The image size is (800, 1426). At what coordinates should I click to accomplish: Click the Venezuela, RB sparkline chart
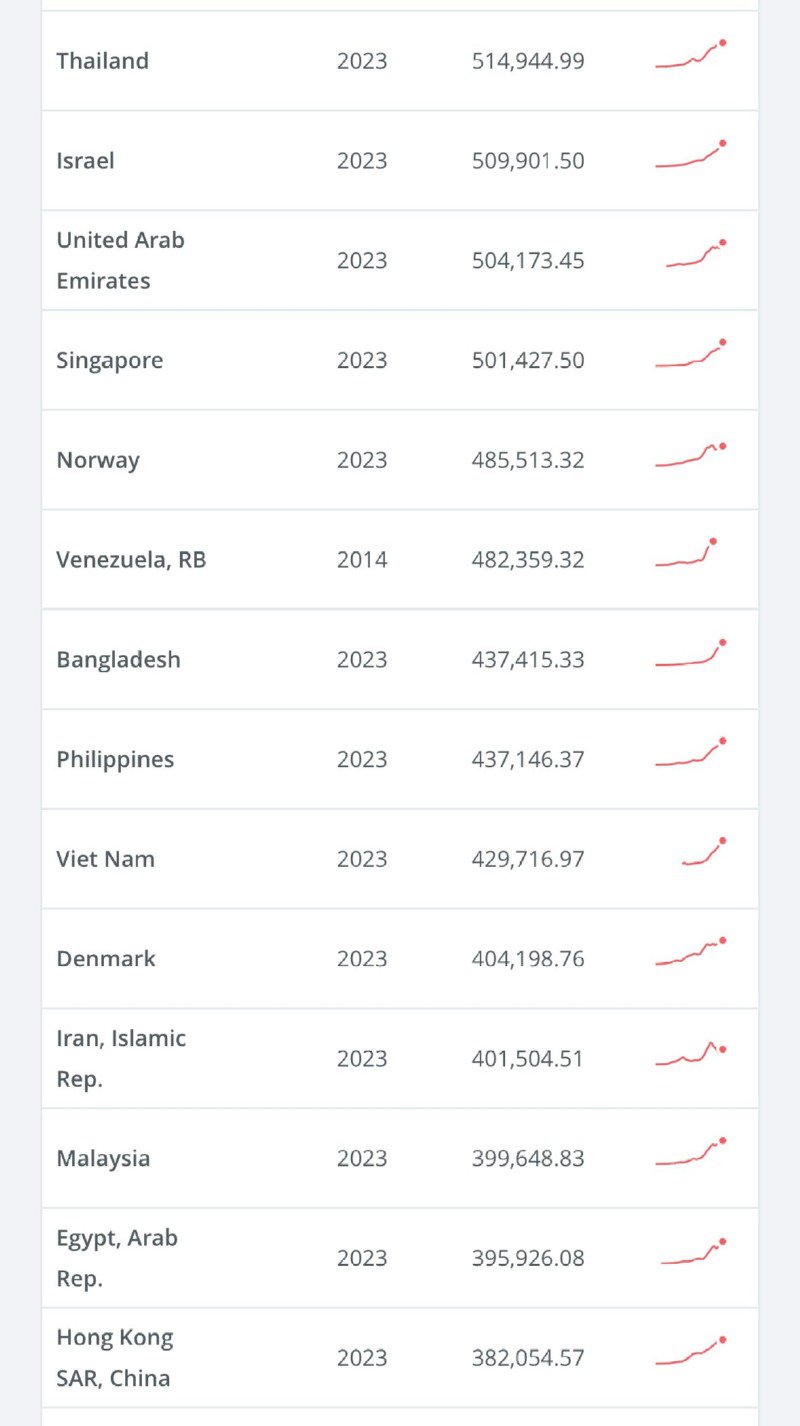tap(687, 555)
